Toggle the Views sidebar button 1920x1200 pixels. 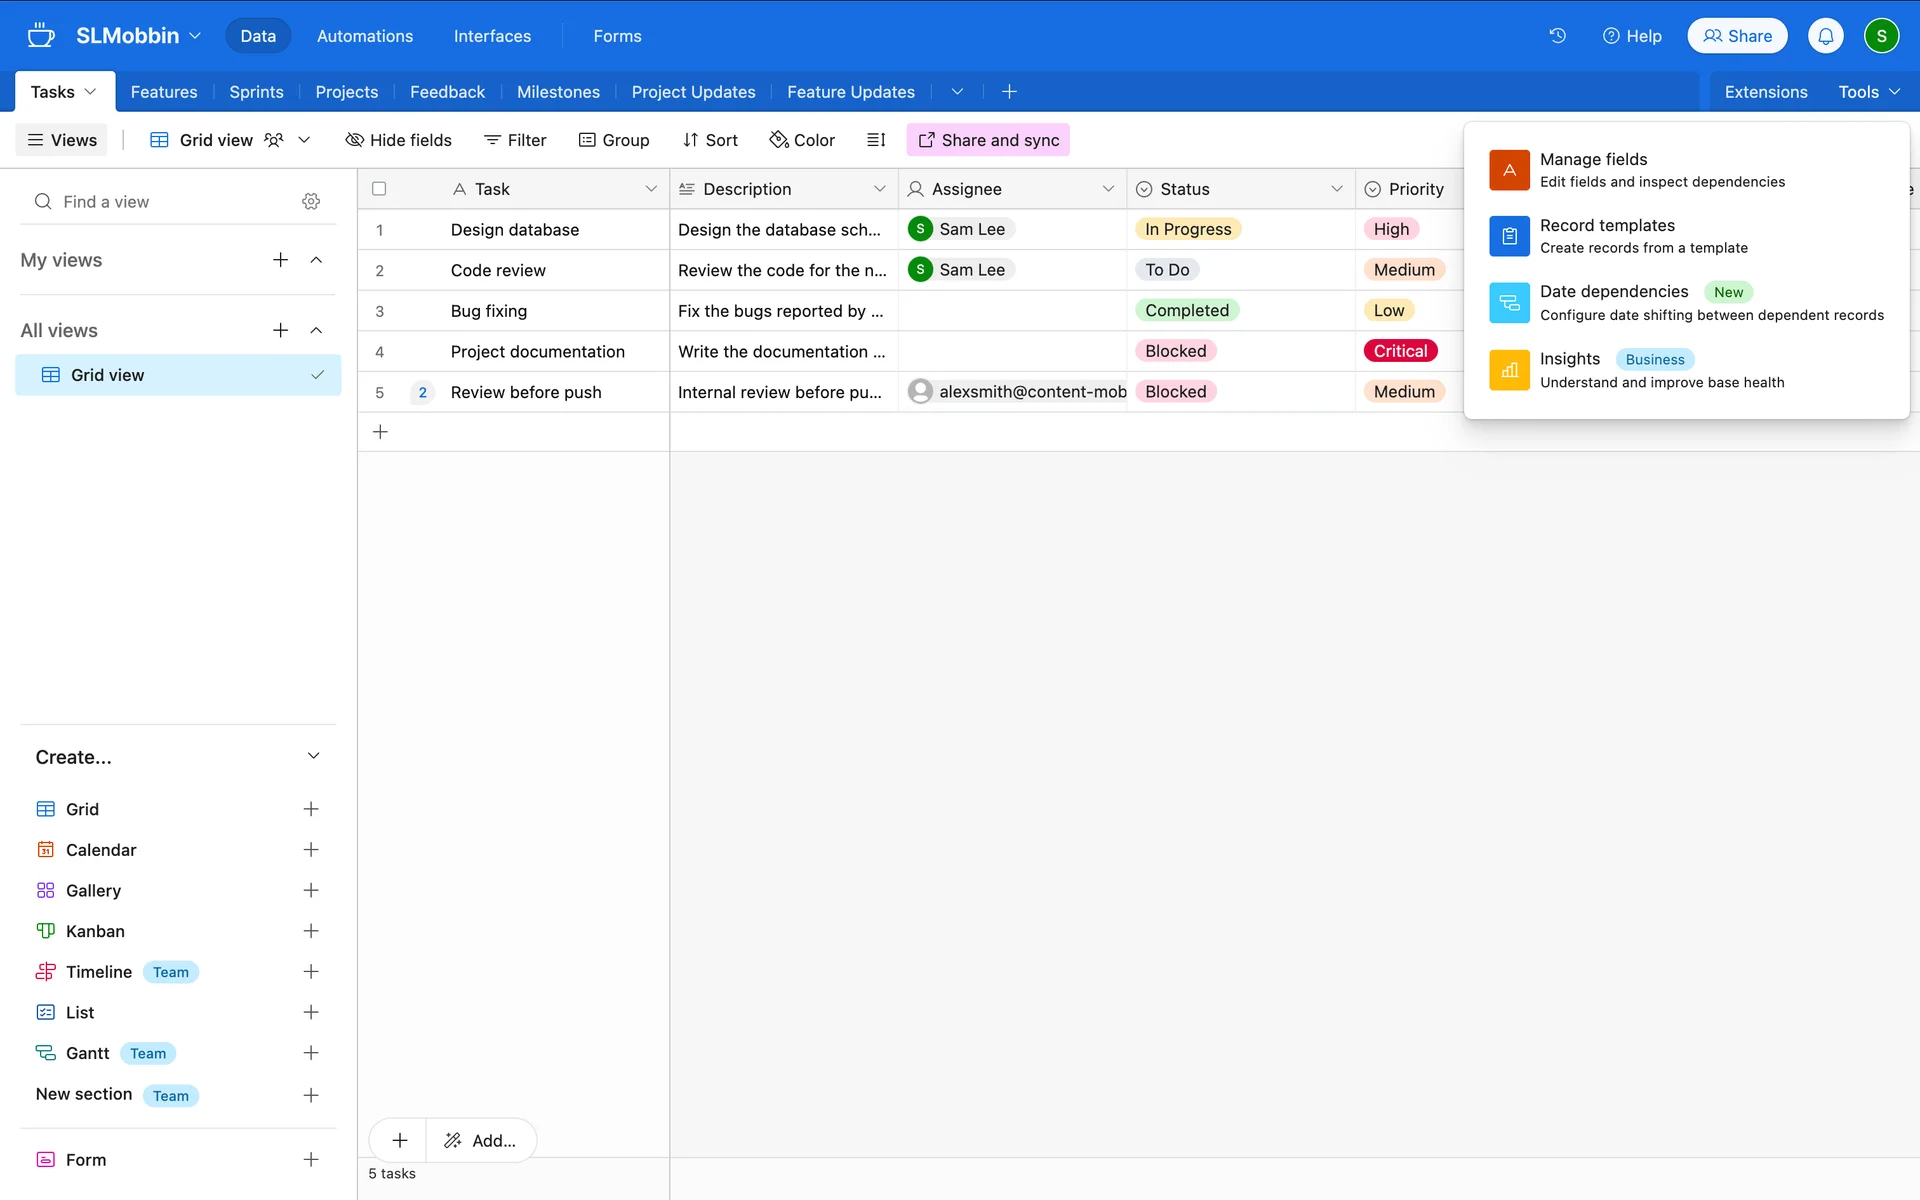[x=62, y=140]
